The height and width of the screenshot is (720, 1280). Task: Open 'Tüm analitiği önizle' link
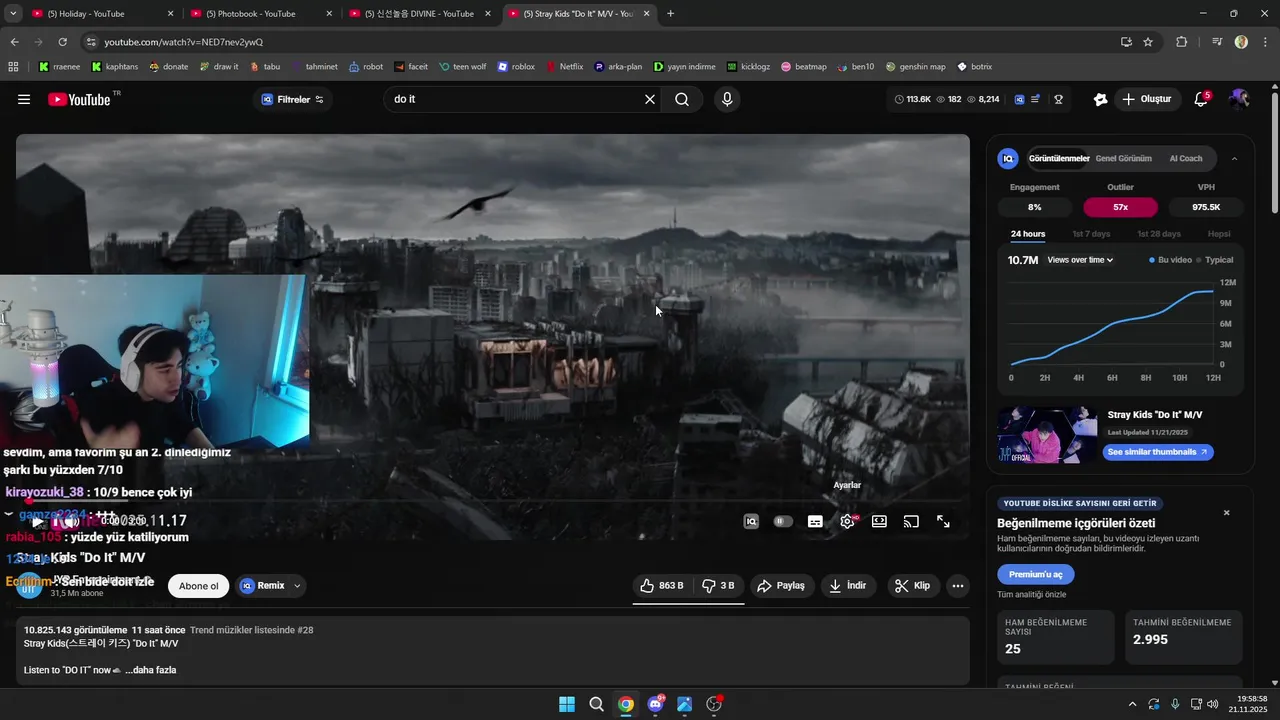click(x=1029, y=594)
